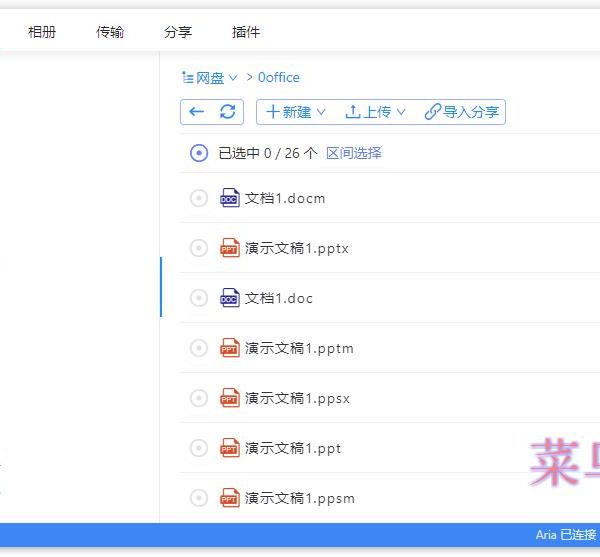Click the PPT icon of 演示文稿1.pptx
The height and width of the screenshot is (557, 600).
(230, 248)
